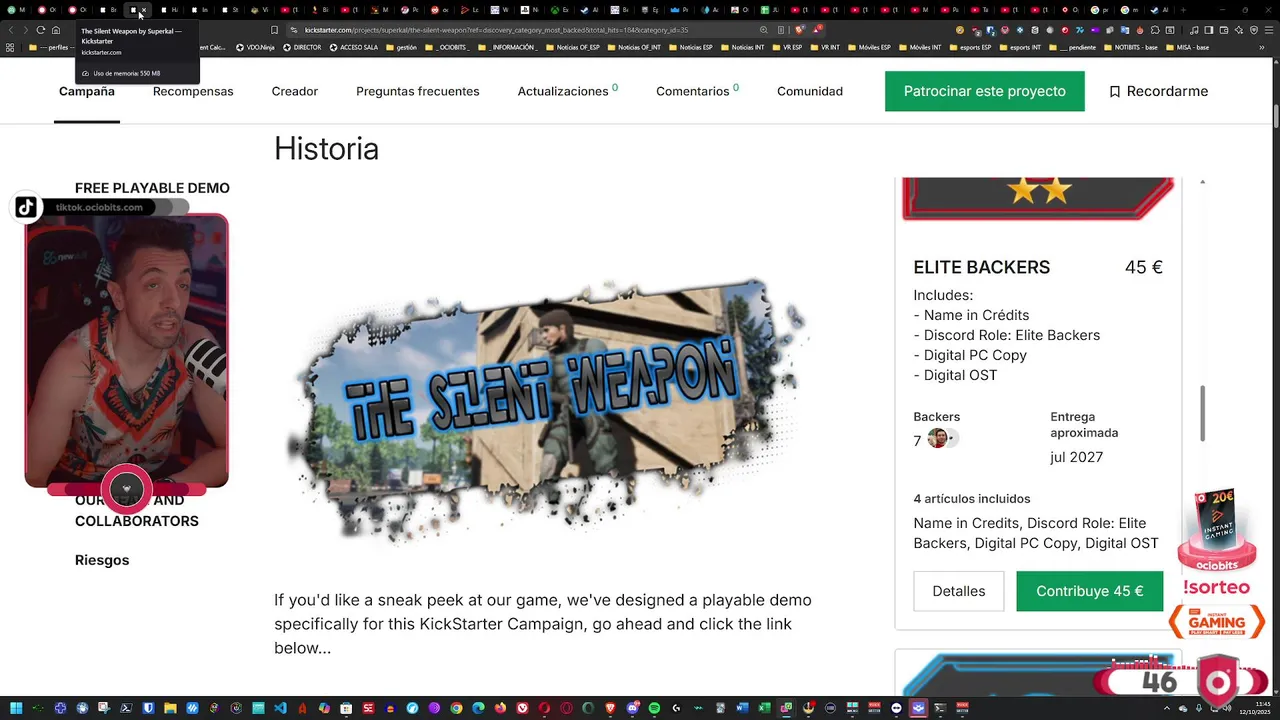Open Firefox from taskbar
1280x720 pixels.
click(x=500, y=708)
